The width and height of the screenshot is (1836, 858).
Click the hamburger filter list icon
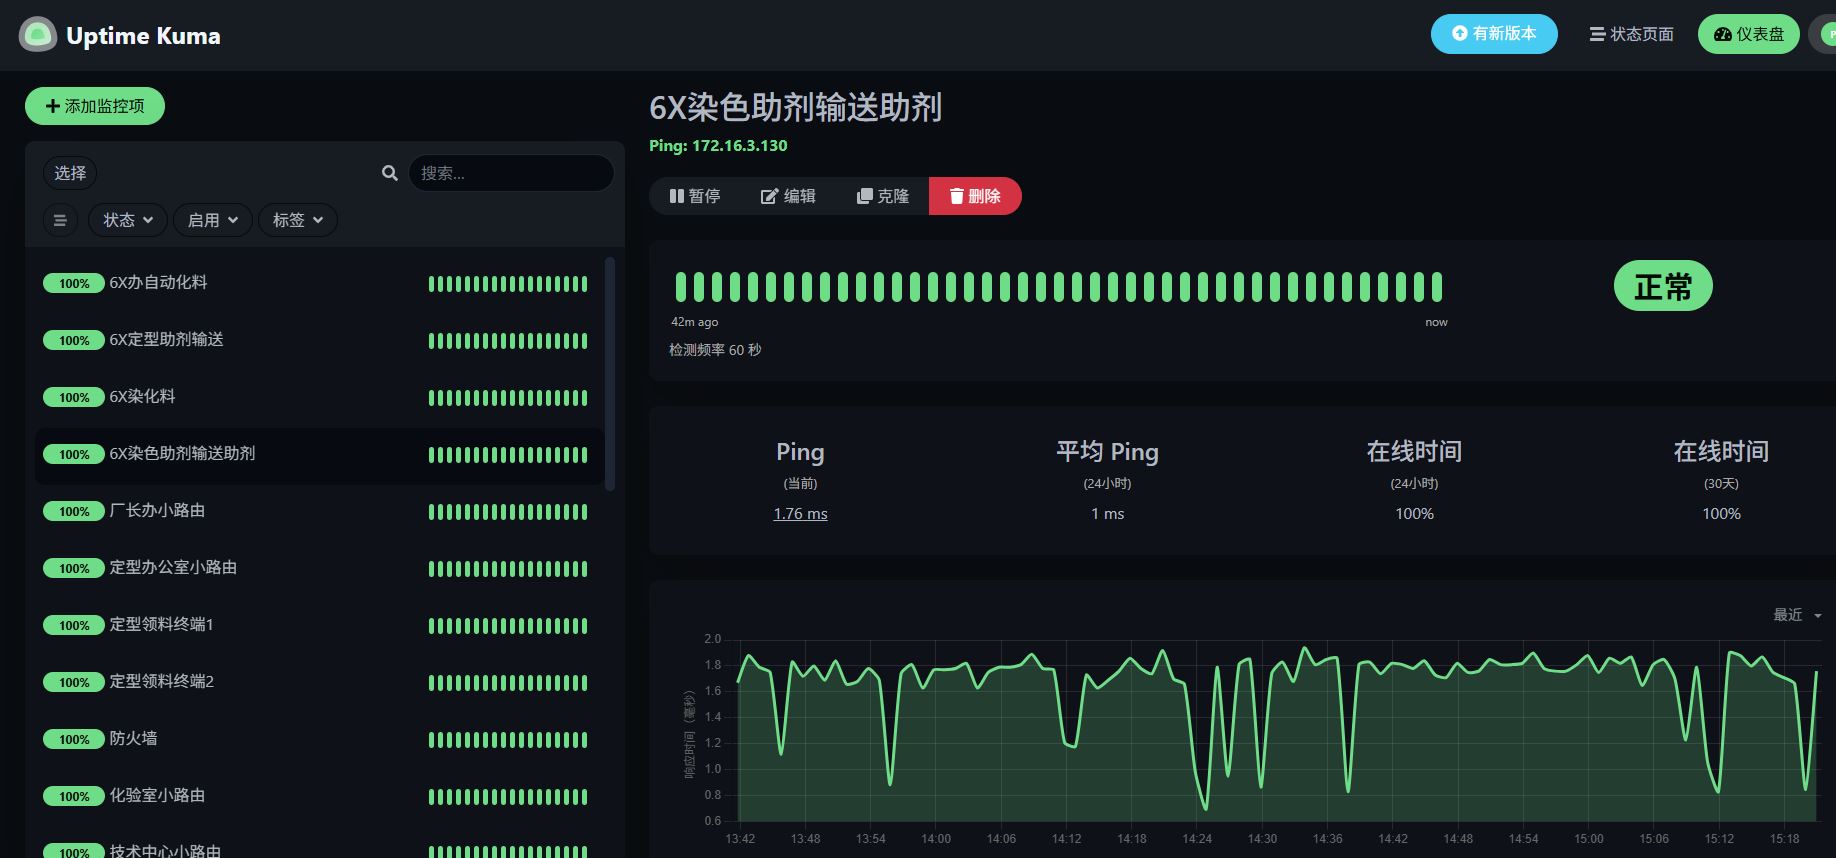[x=60, y=220]
